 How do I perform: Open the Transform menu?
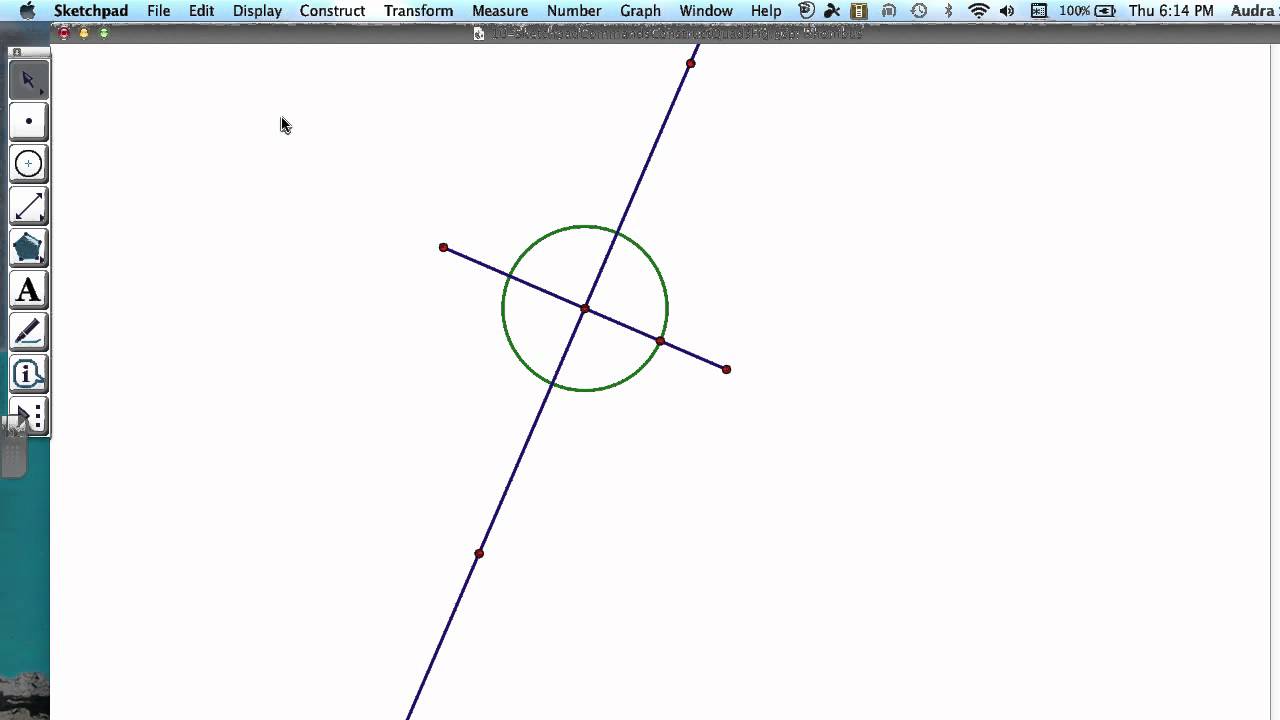pyautogui.click(x=418, y=11)
